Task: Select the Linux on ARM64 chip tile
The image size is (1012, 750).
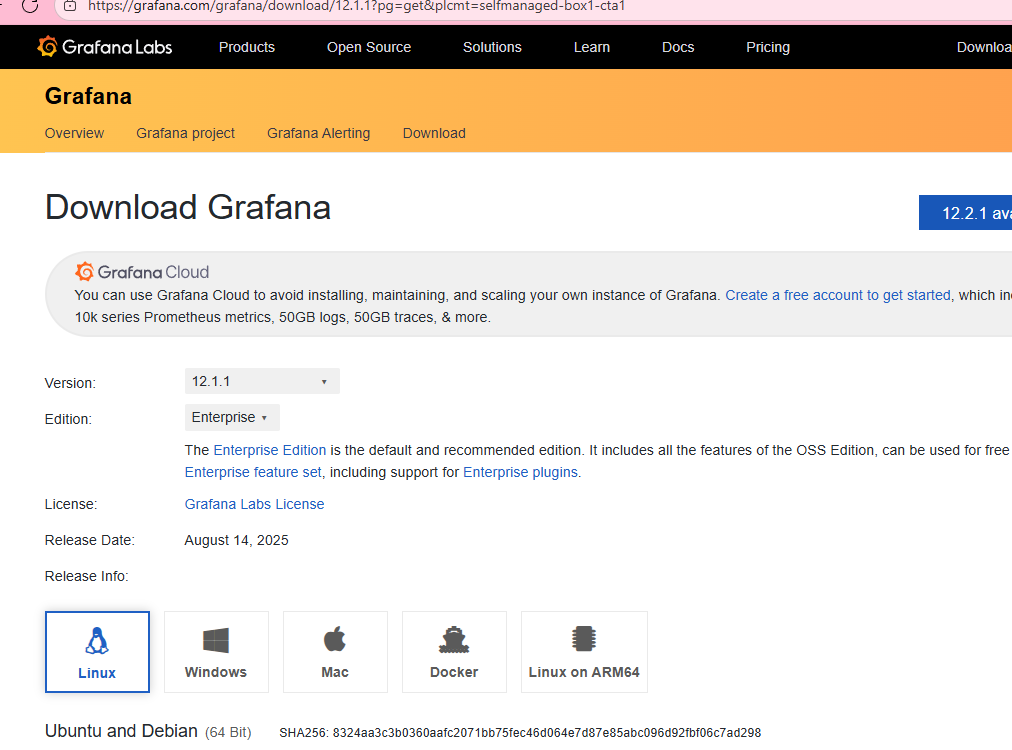Action: [584, 652]
